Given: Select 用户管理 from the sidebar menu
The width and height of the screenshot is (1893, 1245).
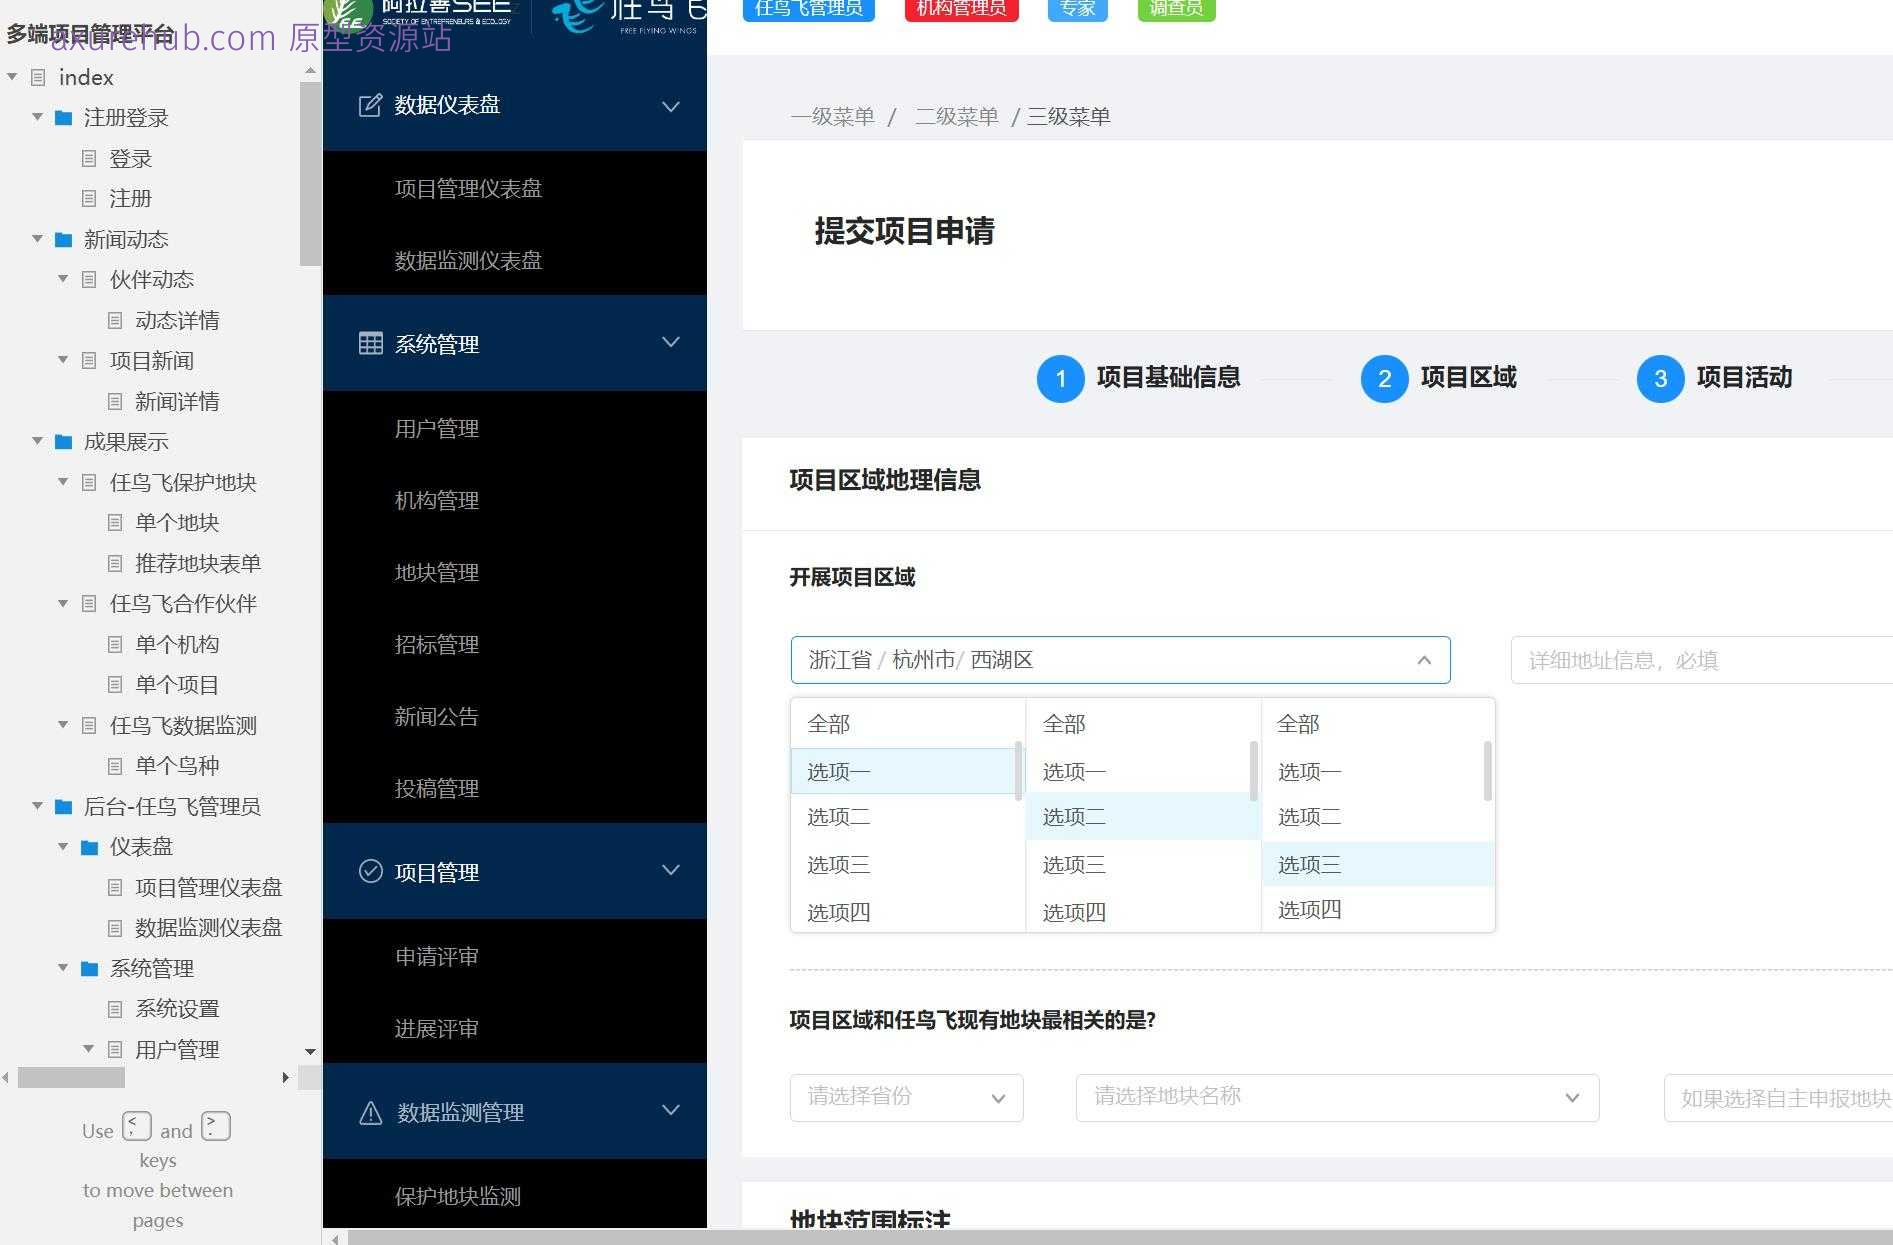Looking at the screenshot, I should pyautogui.click(x=436, y=428).
